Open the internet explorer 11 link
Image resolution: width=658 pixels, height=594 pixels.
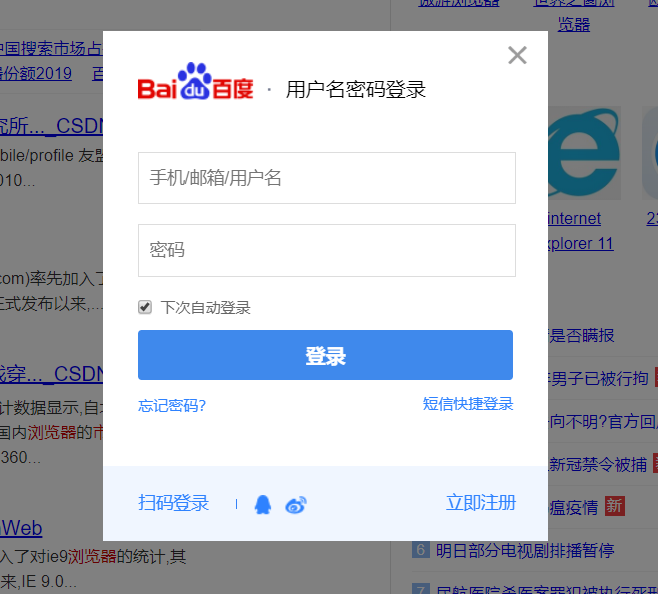point(581,231)
